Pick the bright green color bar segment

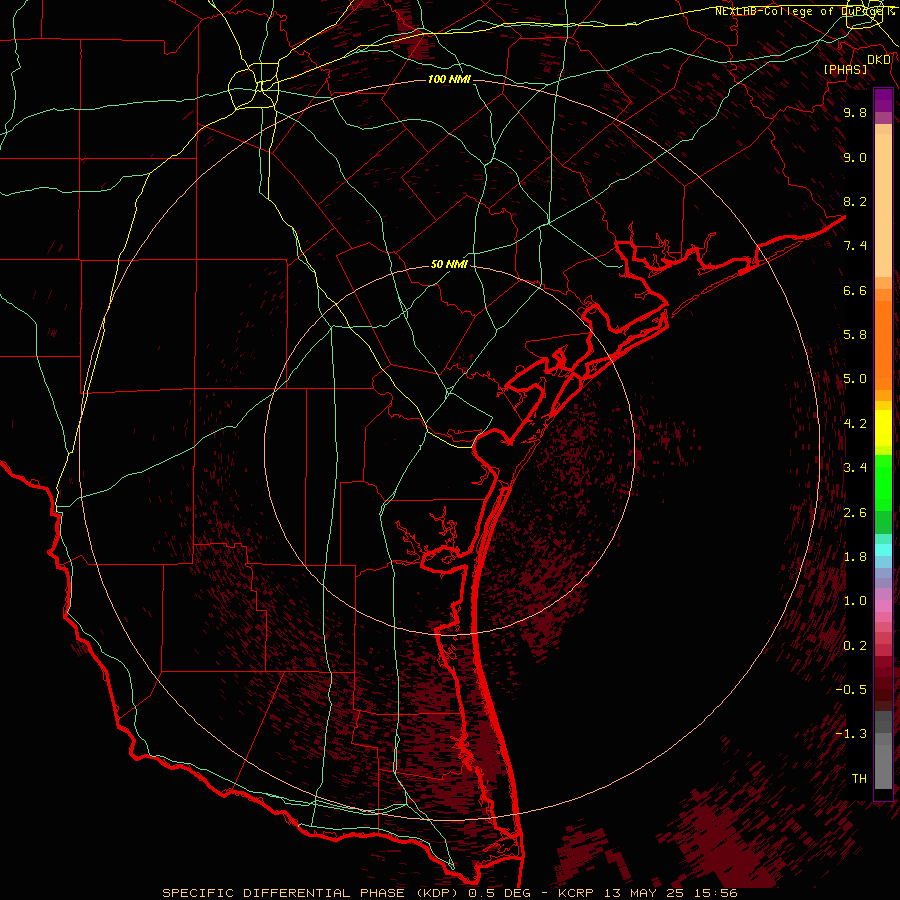click(x=883, y=483)
